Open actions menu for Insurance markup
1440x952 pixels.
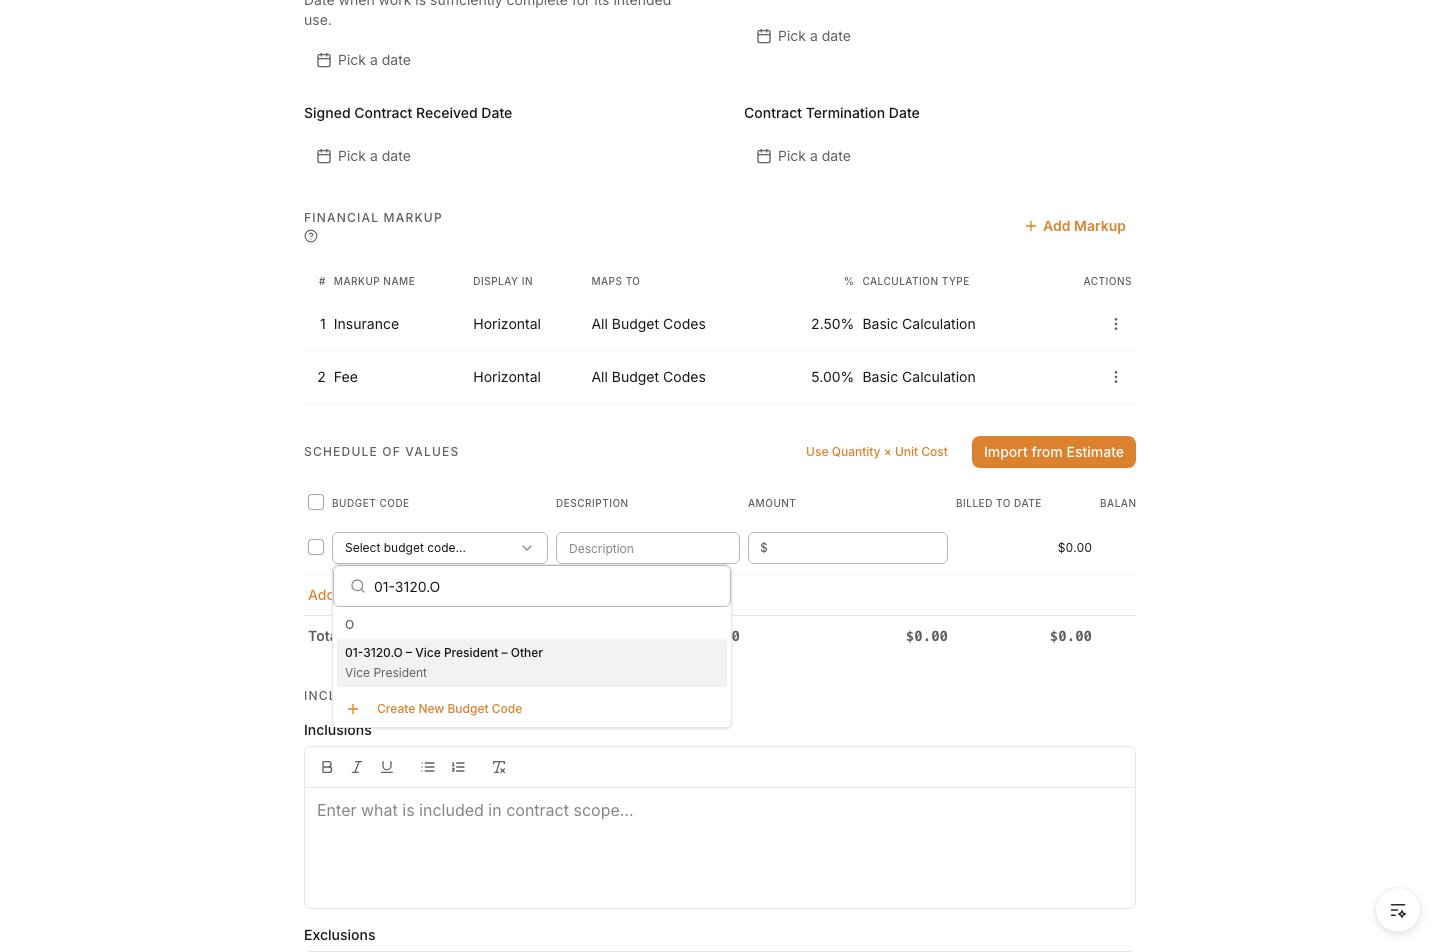[x=1116, y=324]
